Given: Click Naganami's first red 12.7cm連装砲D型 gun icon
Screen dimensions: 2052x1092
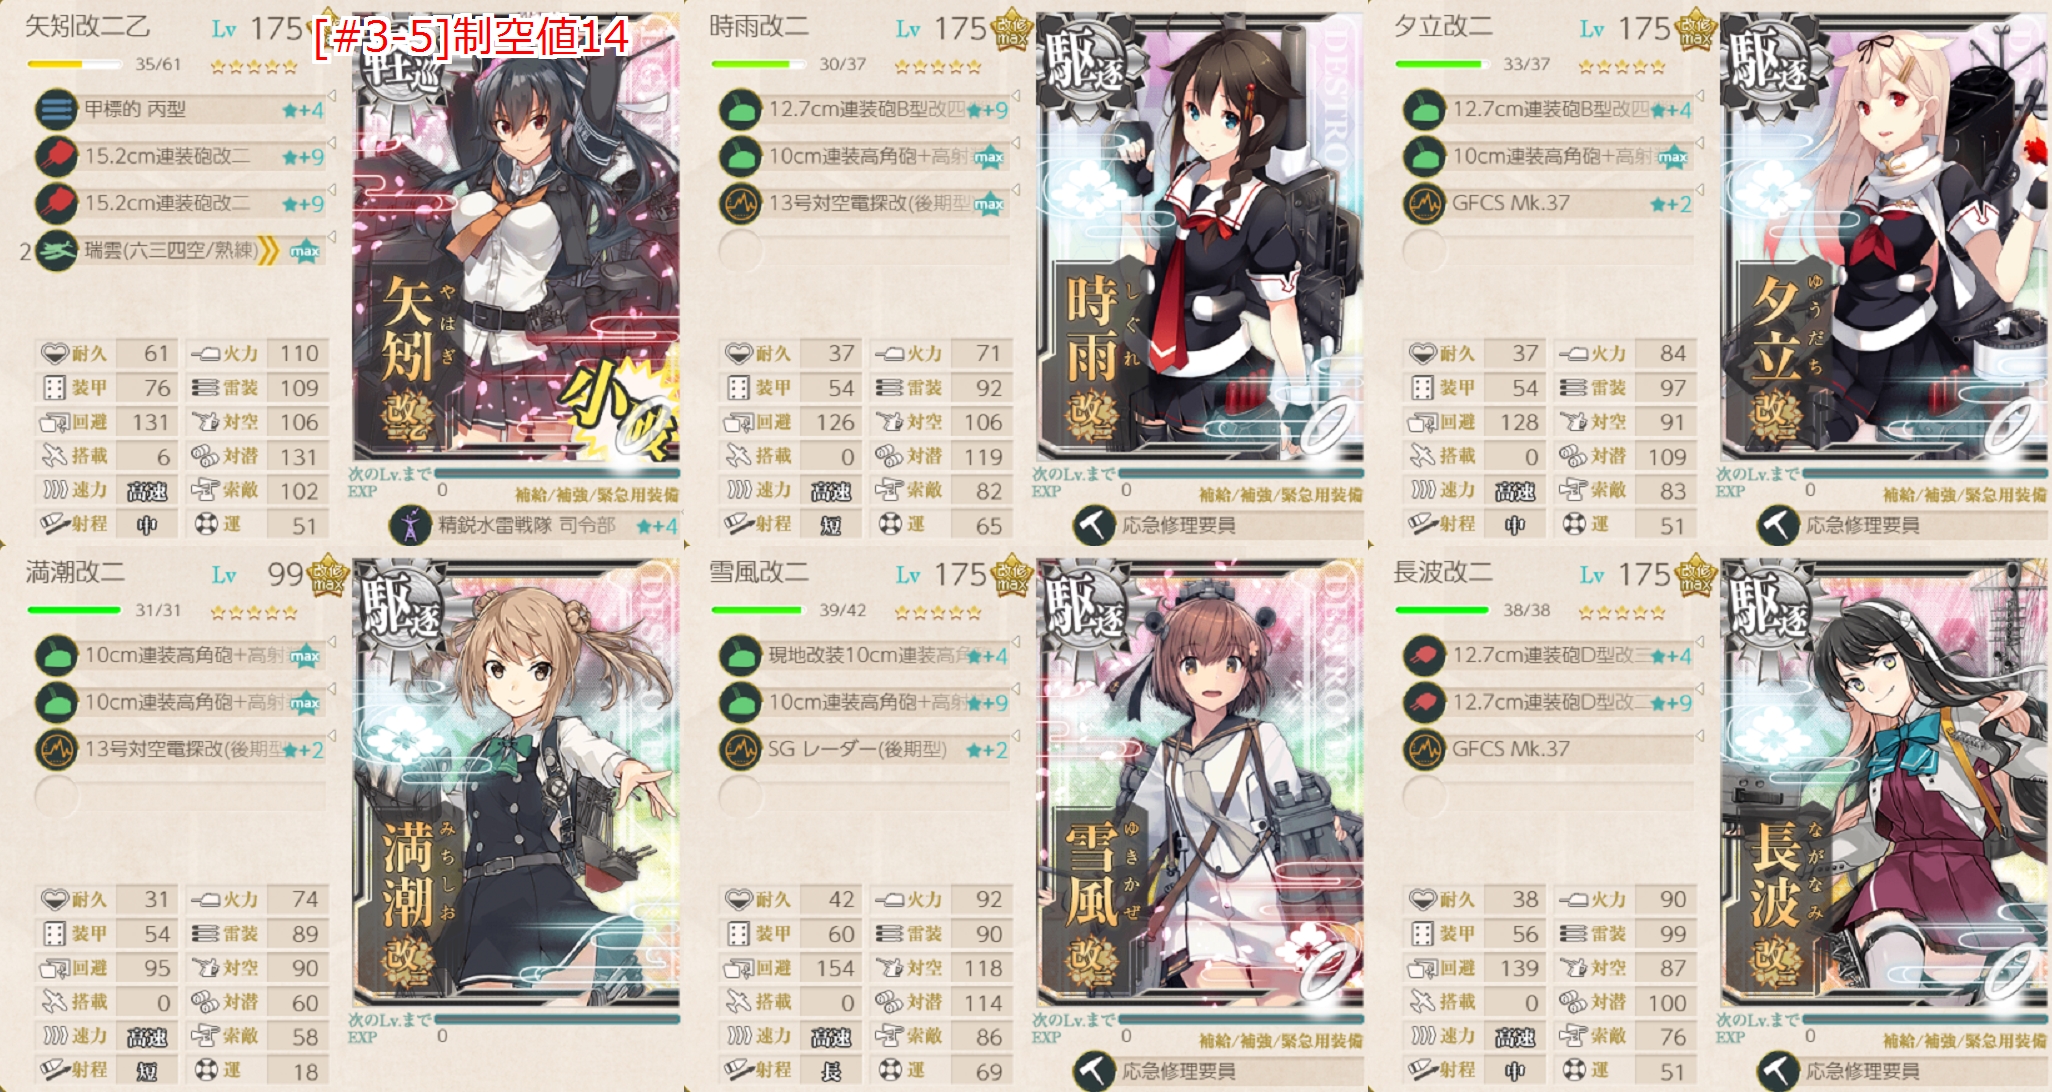Looking at the screenshot, I should click(x=1425, y=656).
